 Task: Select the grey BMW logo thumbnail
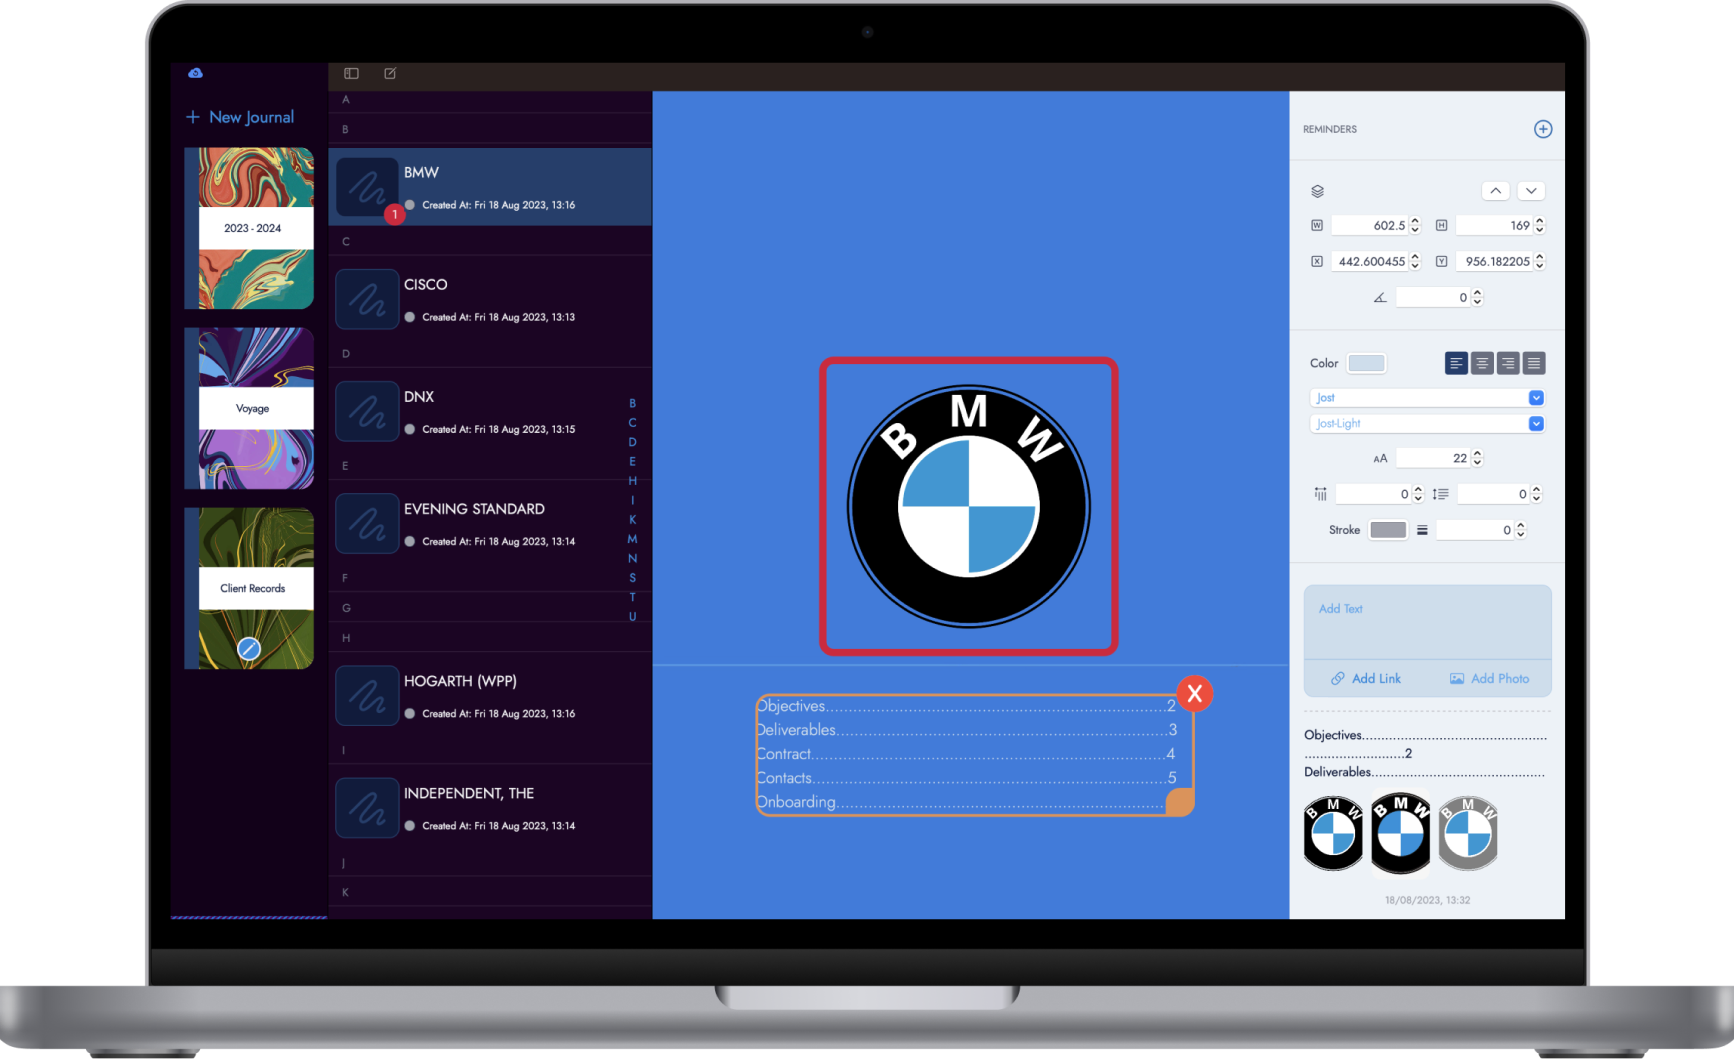click(x=1468, y=833)
